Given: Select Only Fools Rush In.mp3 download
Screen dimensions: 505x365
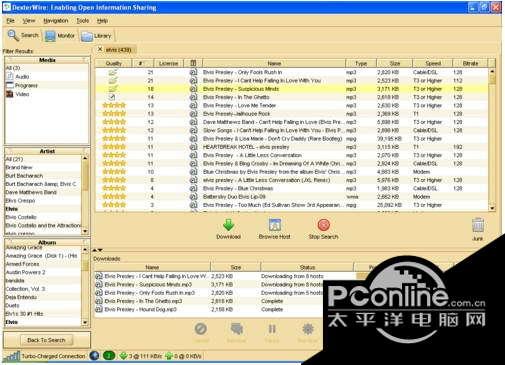Looking at the screenshot, I should (209, 293).
